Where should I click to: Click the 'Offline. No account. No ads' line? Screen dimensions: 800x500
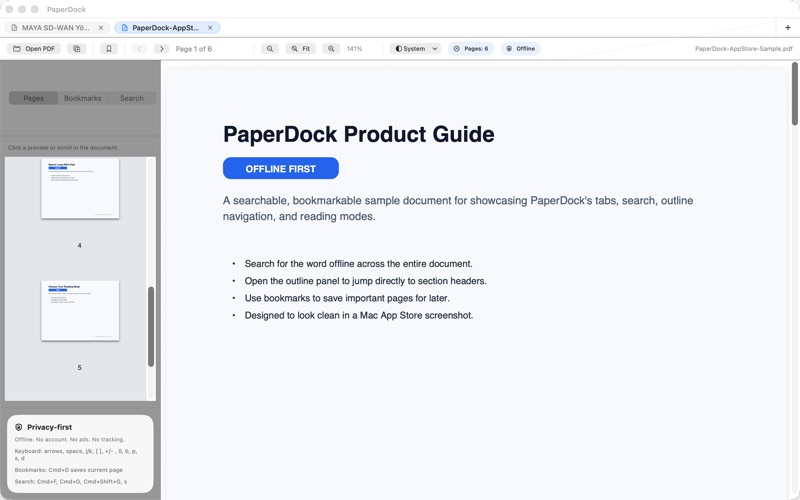[x=69, y=439]
